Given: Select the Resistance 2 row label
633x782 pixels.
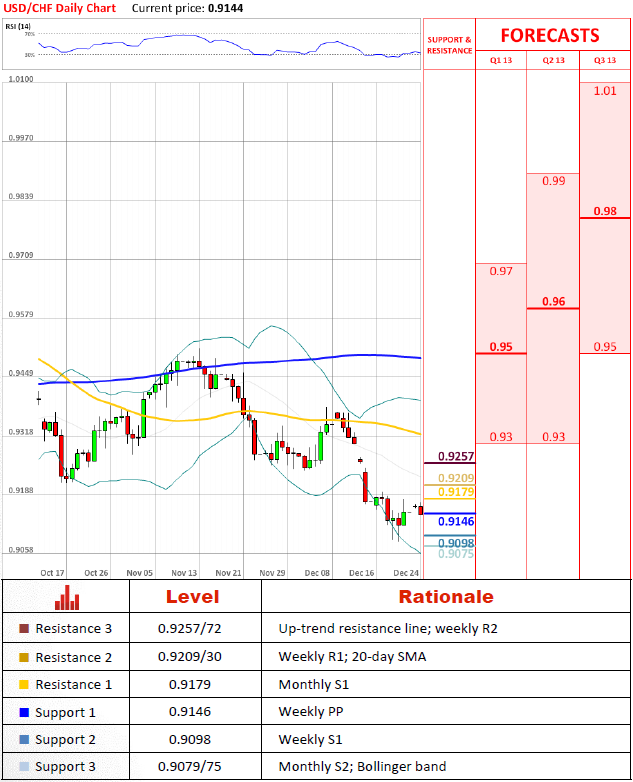Looking at the screenshot, I should (x=73, y=657).
